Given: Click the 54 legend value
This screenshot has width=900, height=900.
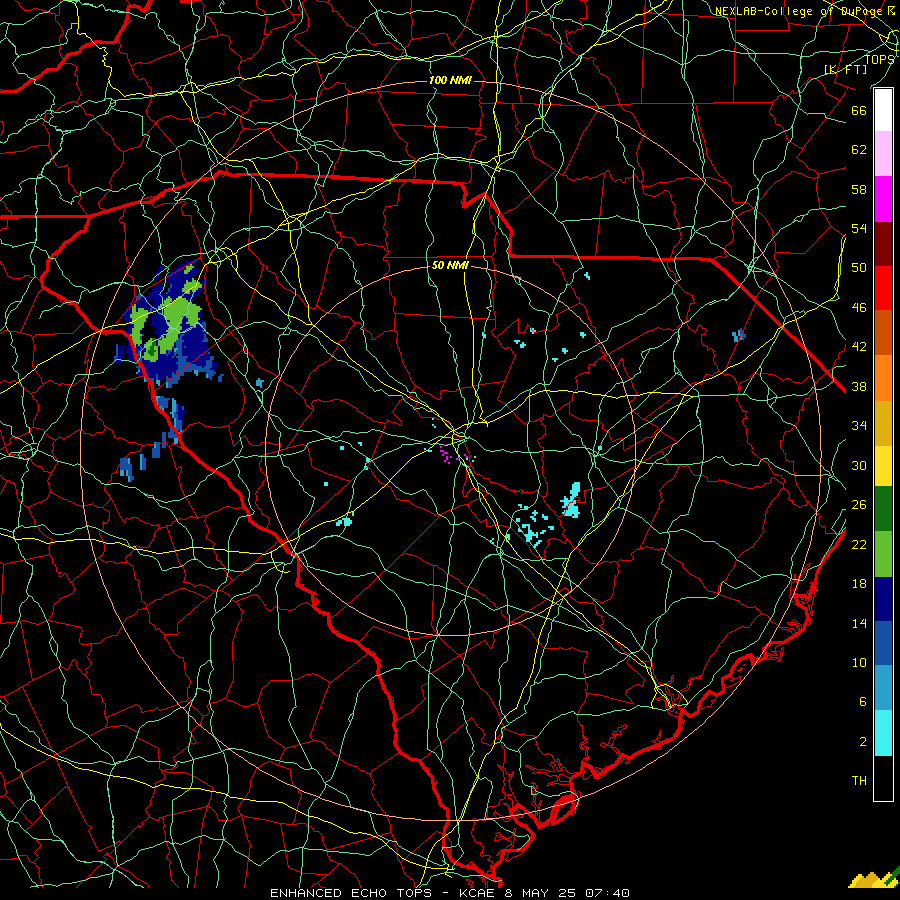Looking at the screenshot, I should pyautogui.click(x=859, y=228).
